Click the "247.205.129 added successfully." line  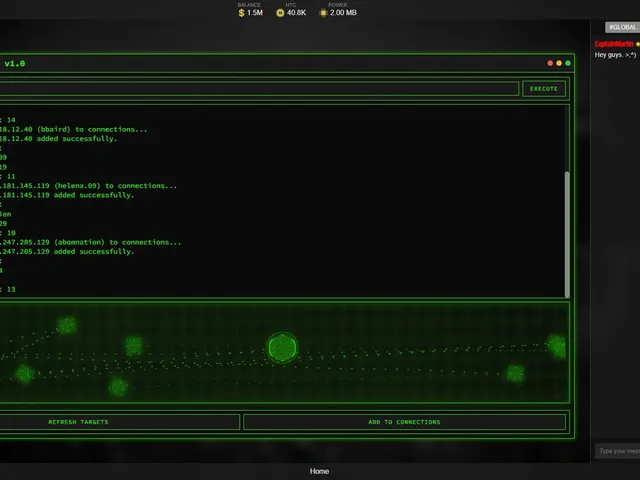(x=67, y=251)
